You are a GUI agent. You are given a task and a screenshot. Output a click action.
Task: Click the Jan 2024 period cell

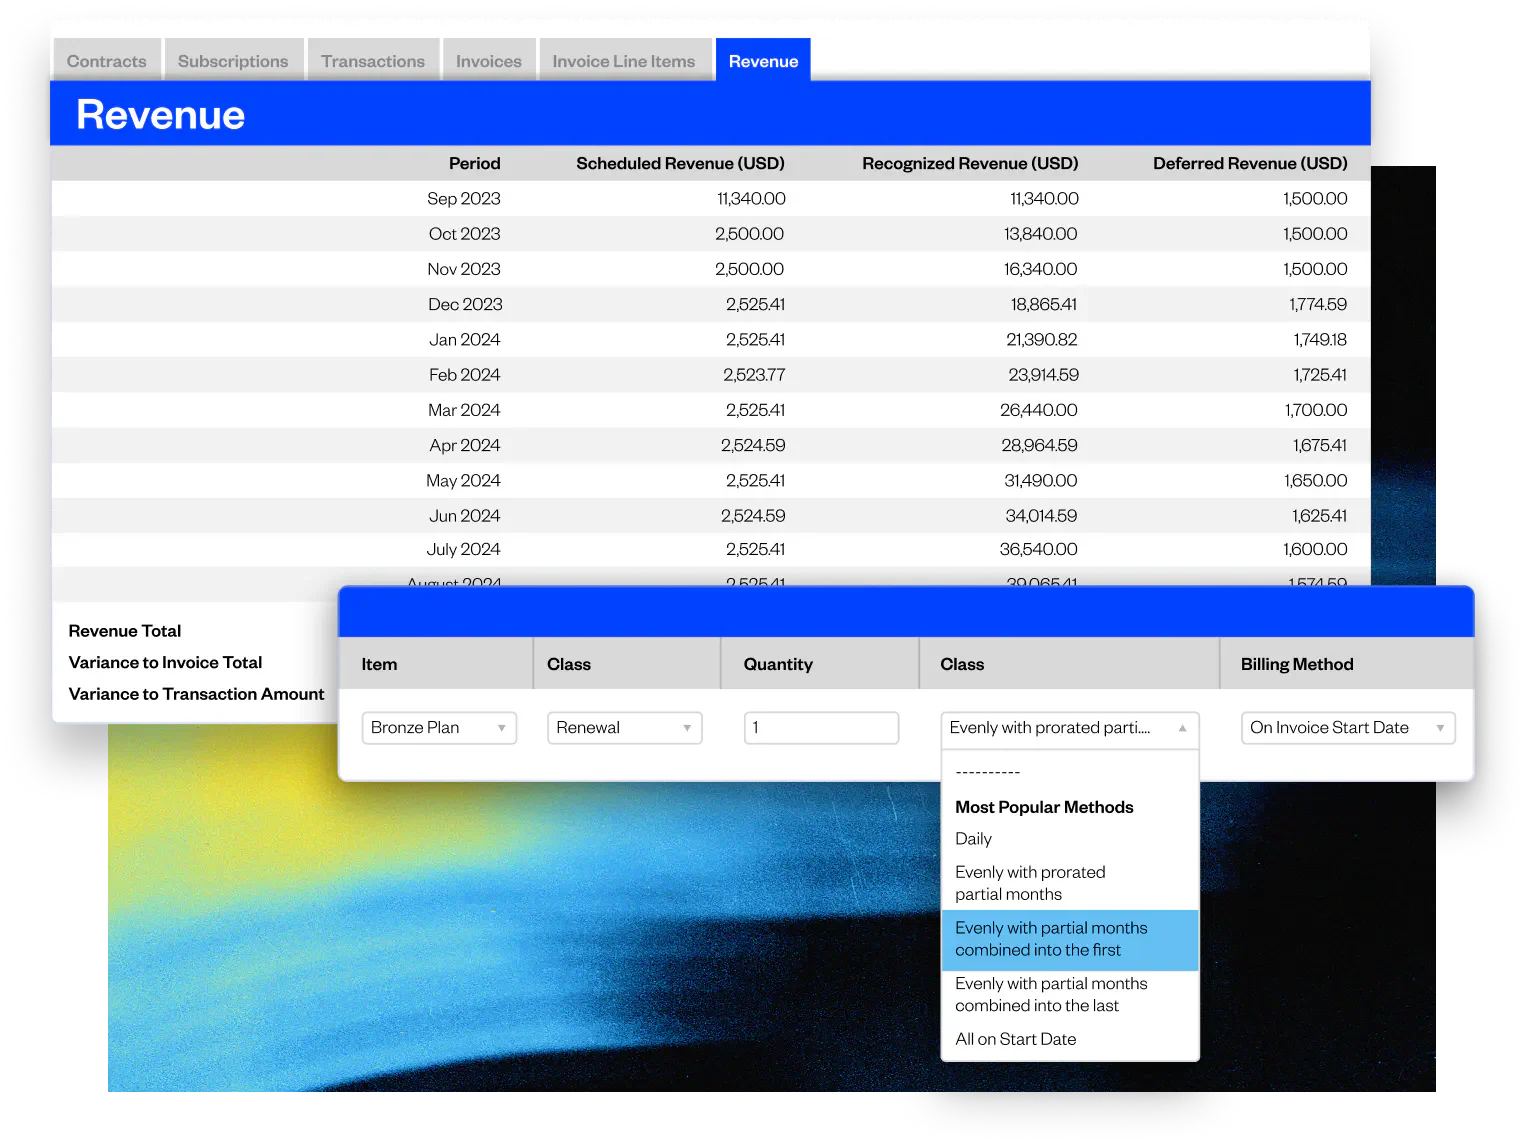[465, 340]
